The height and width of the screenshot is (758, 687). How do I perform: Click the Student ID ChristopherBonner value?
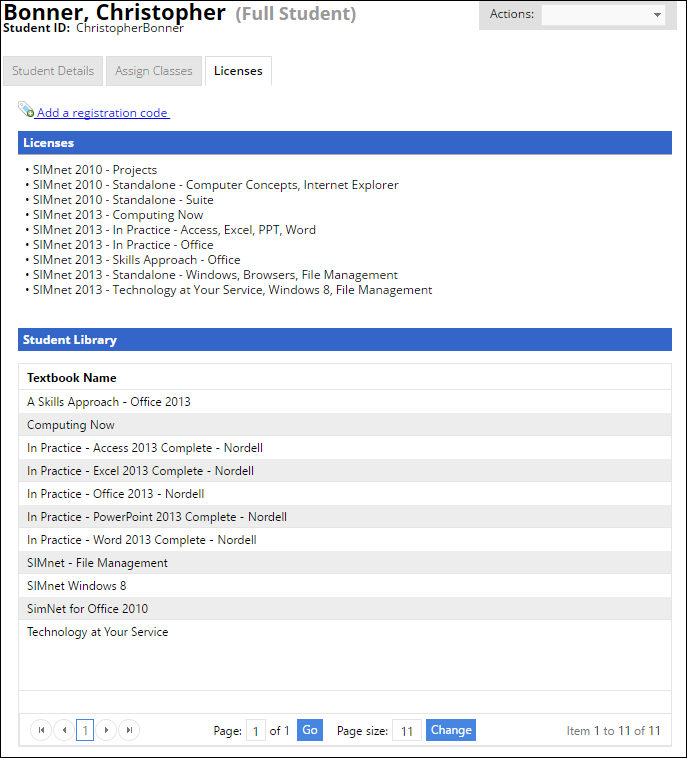coord(130,28)
